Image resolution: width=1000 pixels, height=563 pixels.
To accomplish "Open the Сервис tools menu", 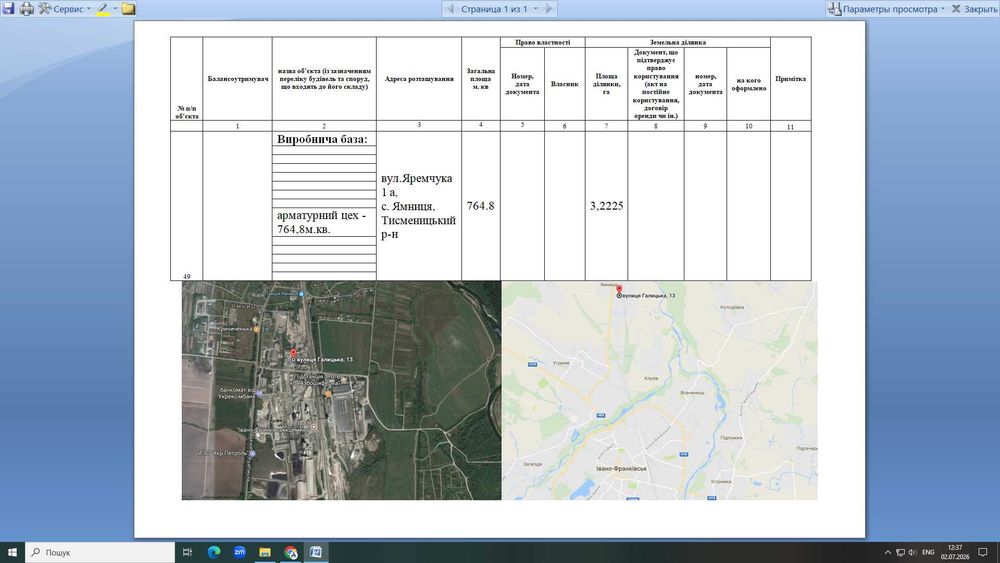I will point(64,9).
